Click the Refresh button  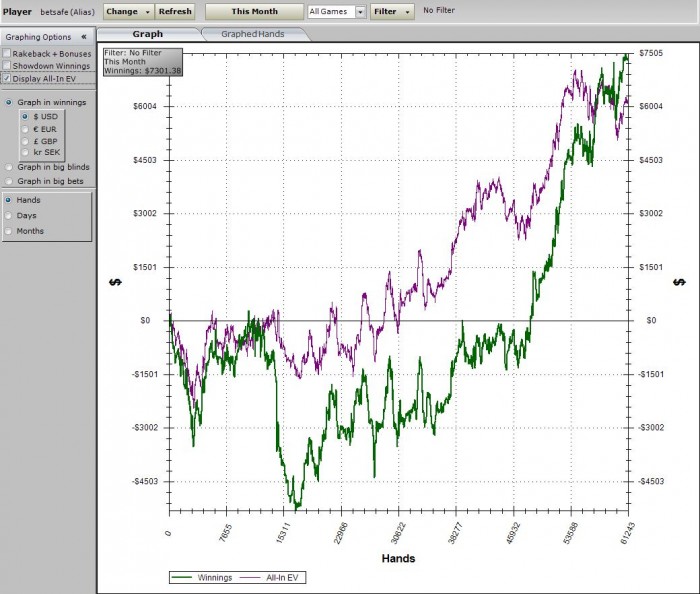point(175,12)
